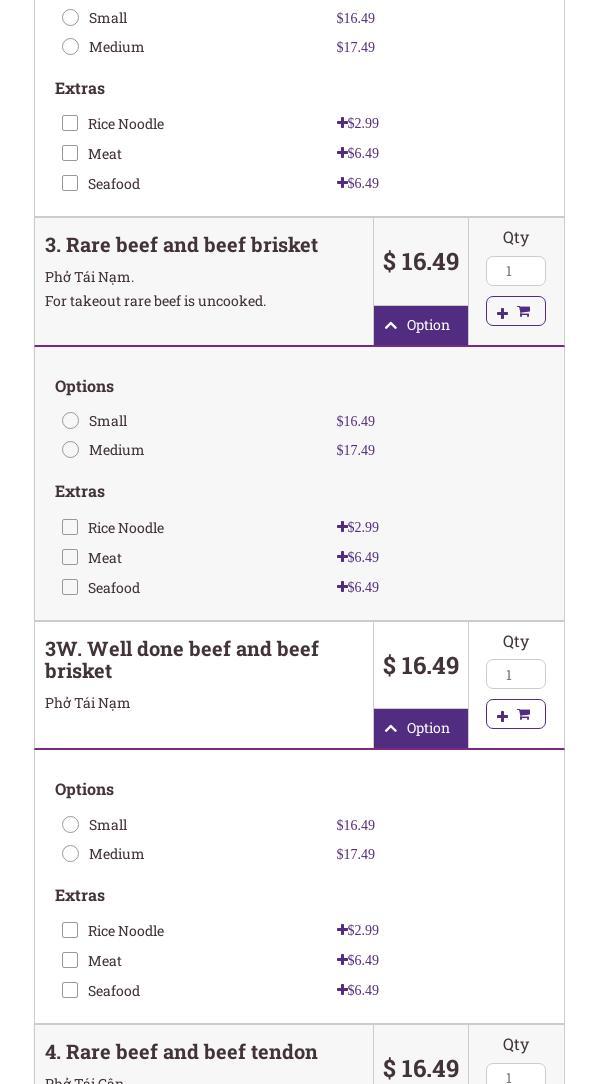Click the 4. Rare beef and beef tendon title
605x1084 pixels.
(x=181, y=1052)
